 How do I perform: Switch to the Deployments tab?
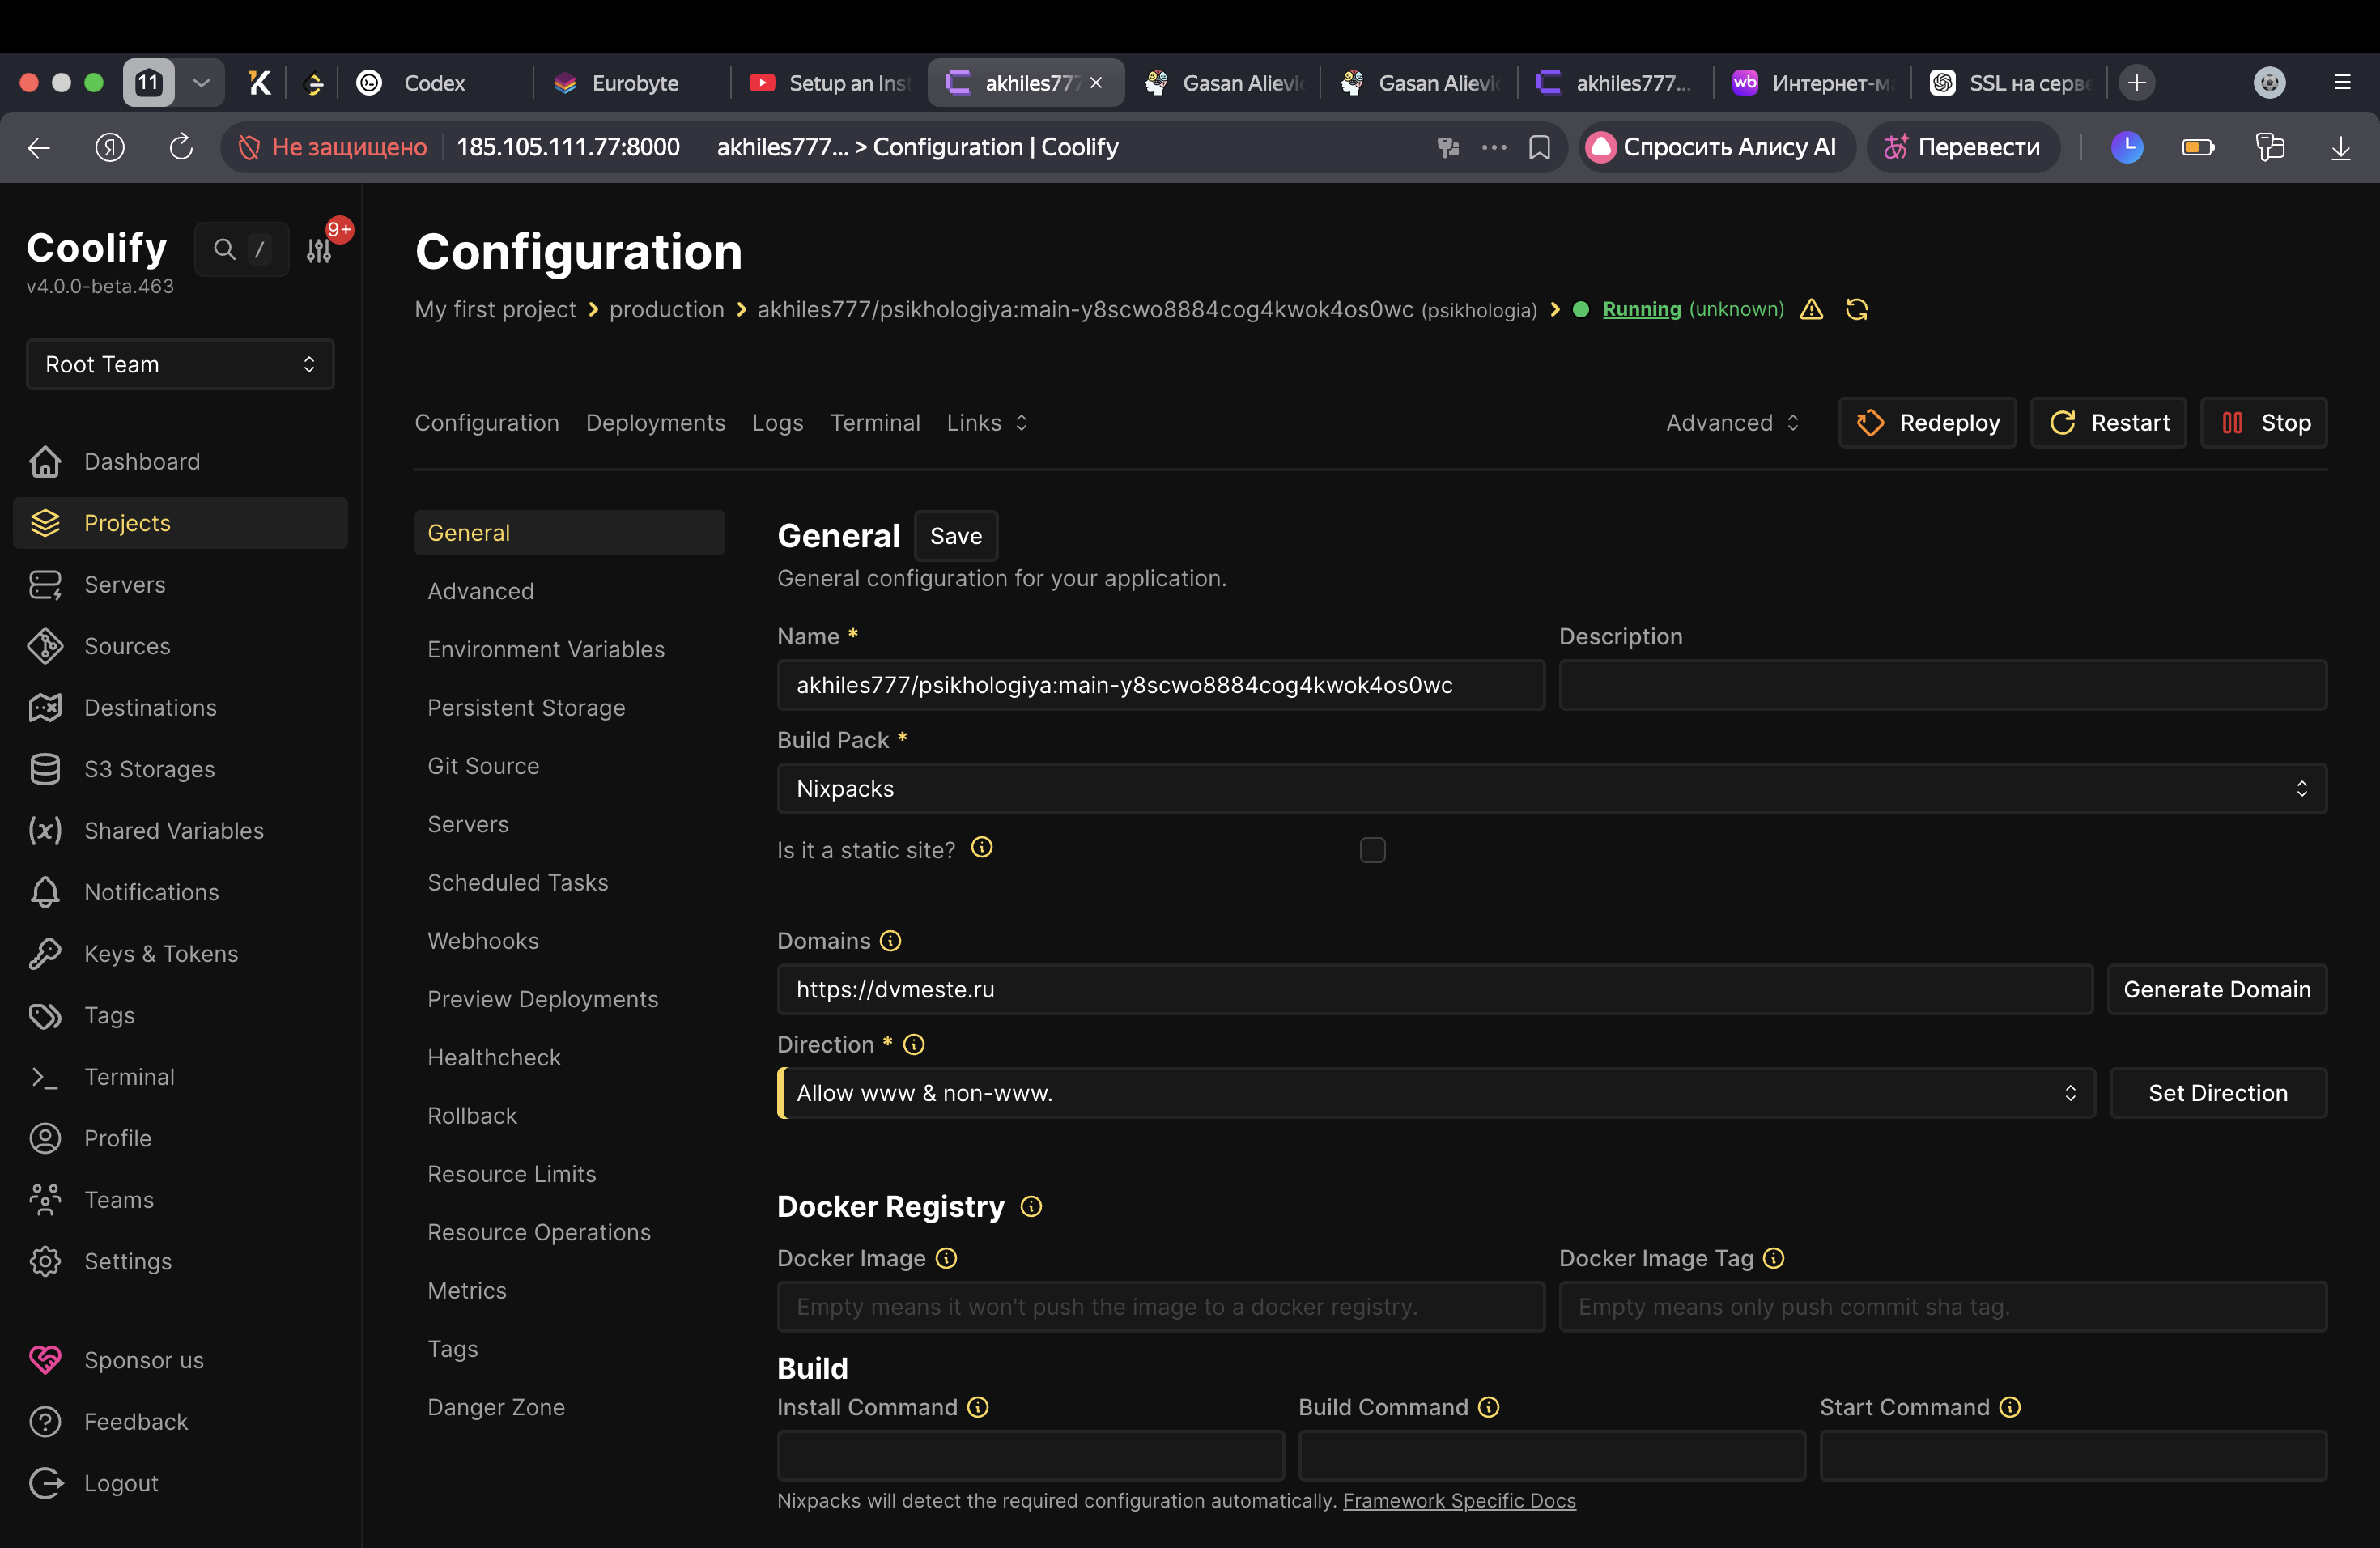[655, 423]
